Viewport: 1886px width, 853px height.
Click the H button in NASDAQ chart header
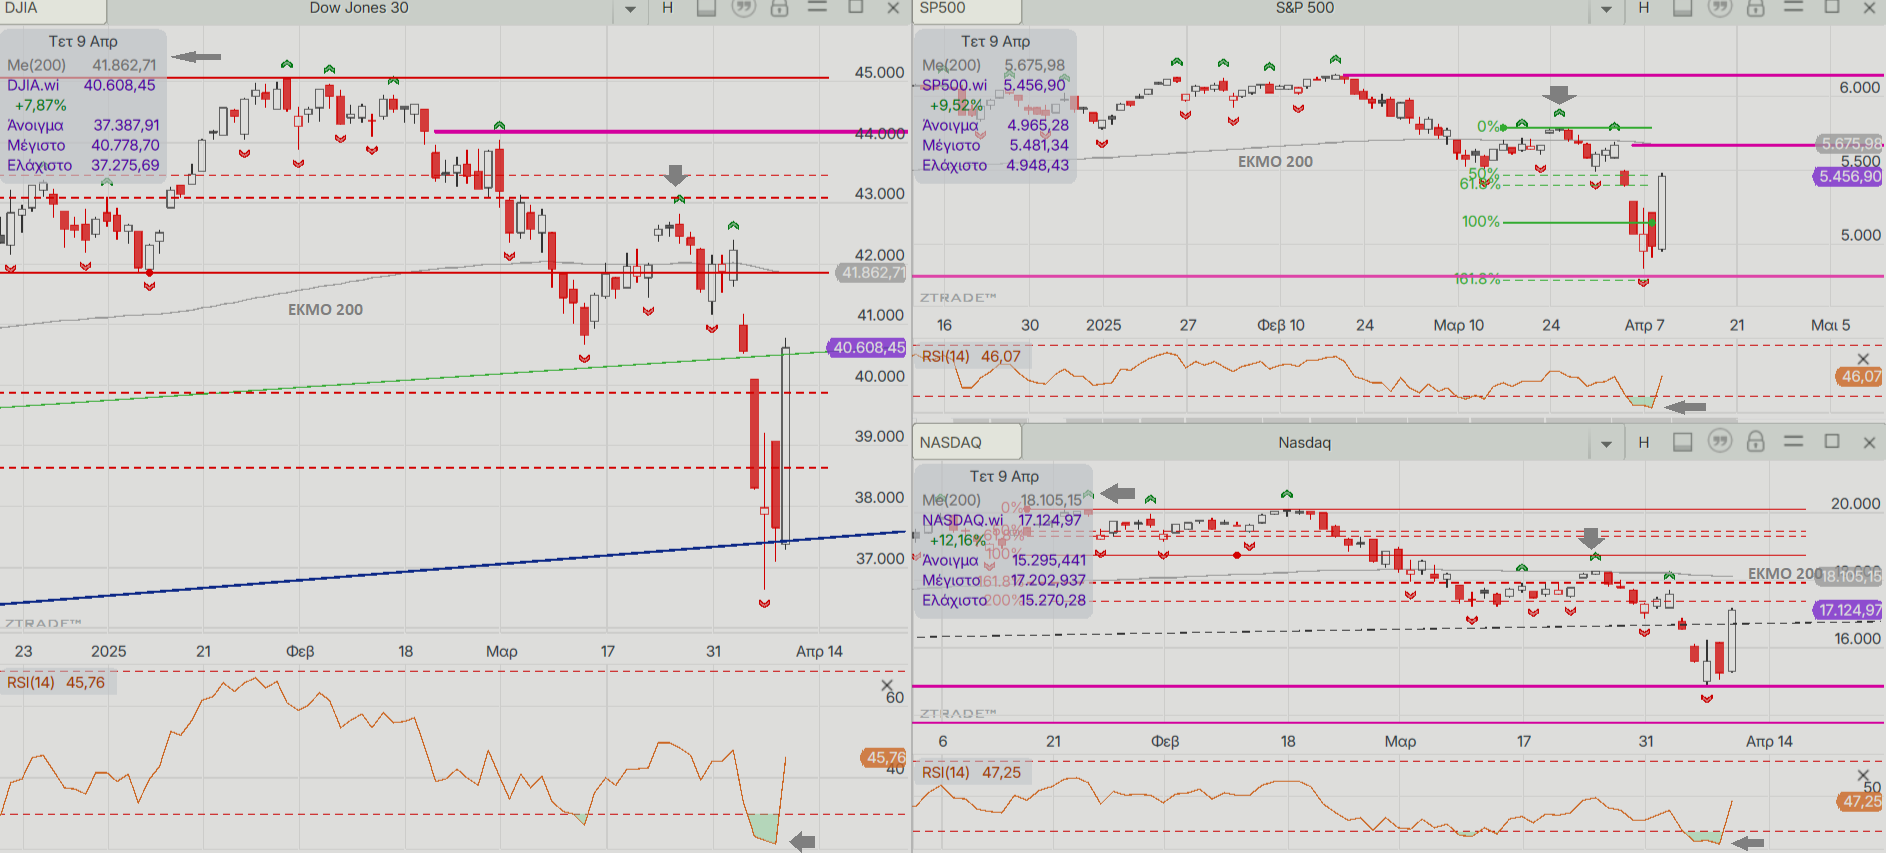[x=1643, y=442]
